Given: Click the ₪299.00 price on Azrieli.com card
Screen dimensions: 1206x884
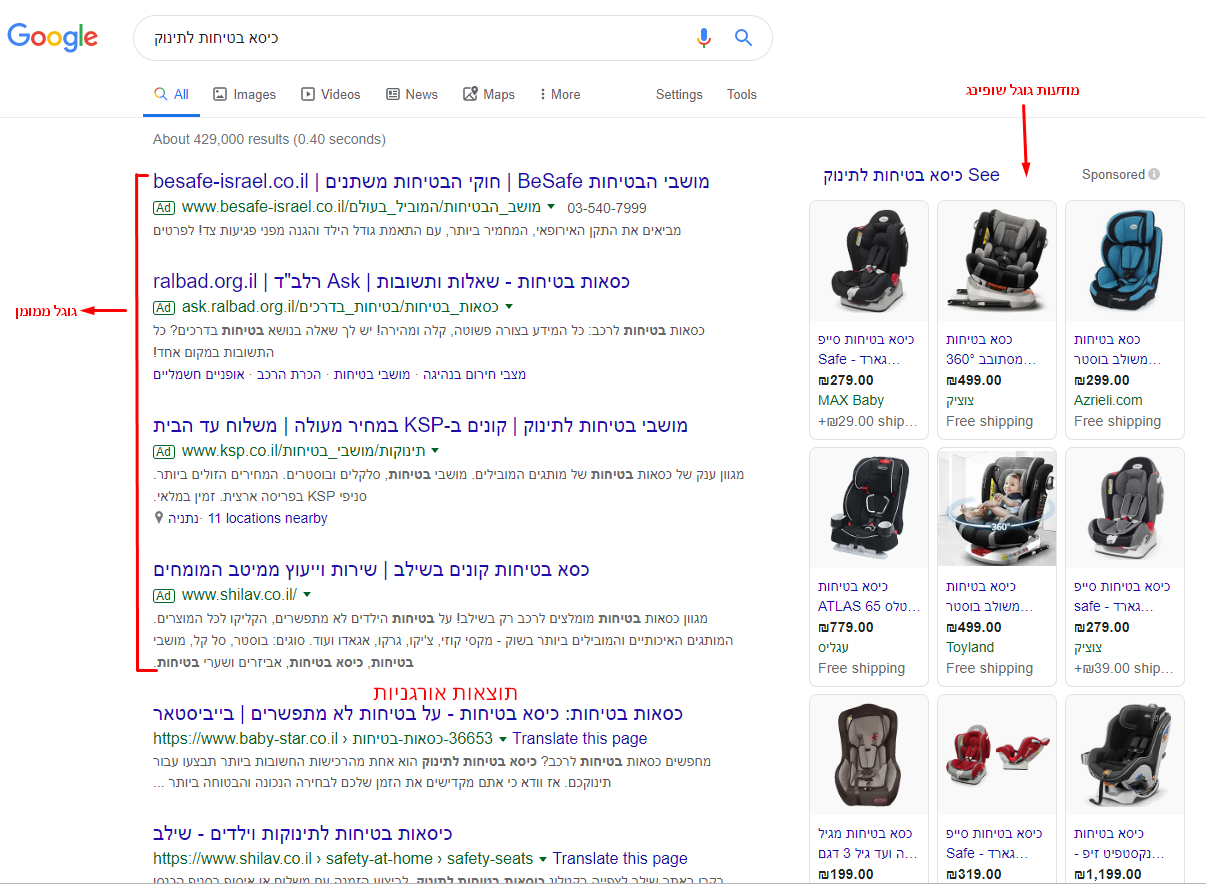Looking at the screenshot, I should tap(1102, 380).
